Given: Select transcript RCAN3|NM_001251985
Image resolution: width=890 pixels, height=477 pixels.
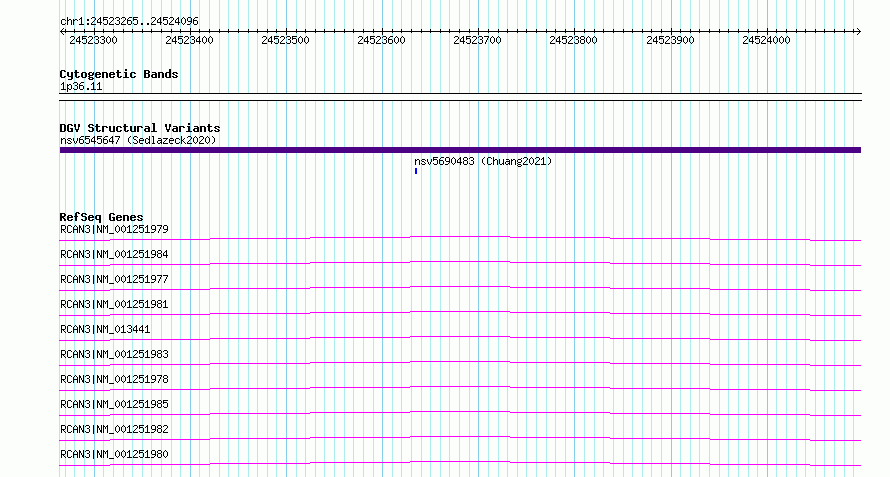Looking at the screenshot, I should point(114,404).
